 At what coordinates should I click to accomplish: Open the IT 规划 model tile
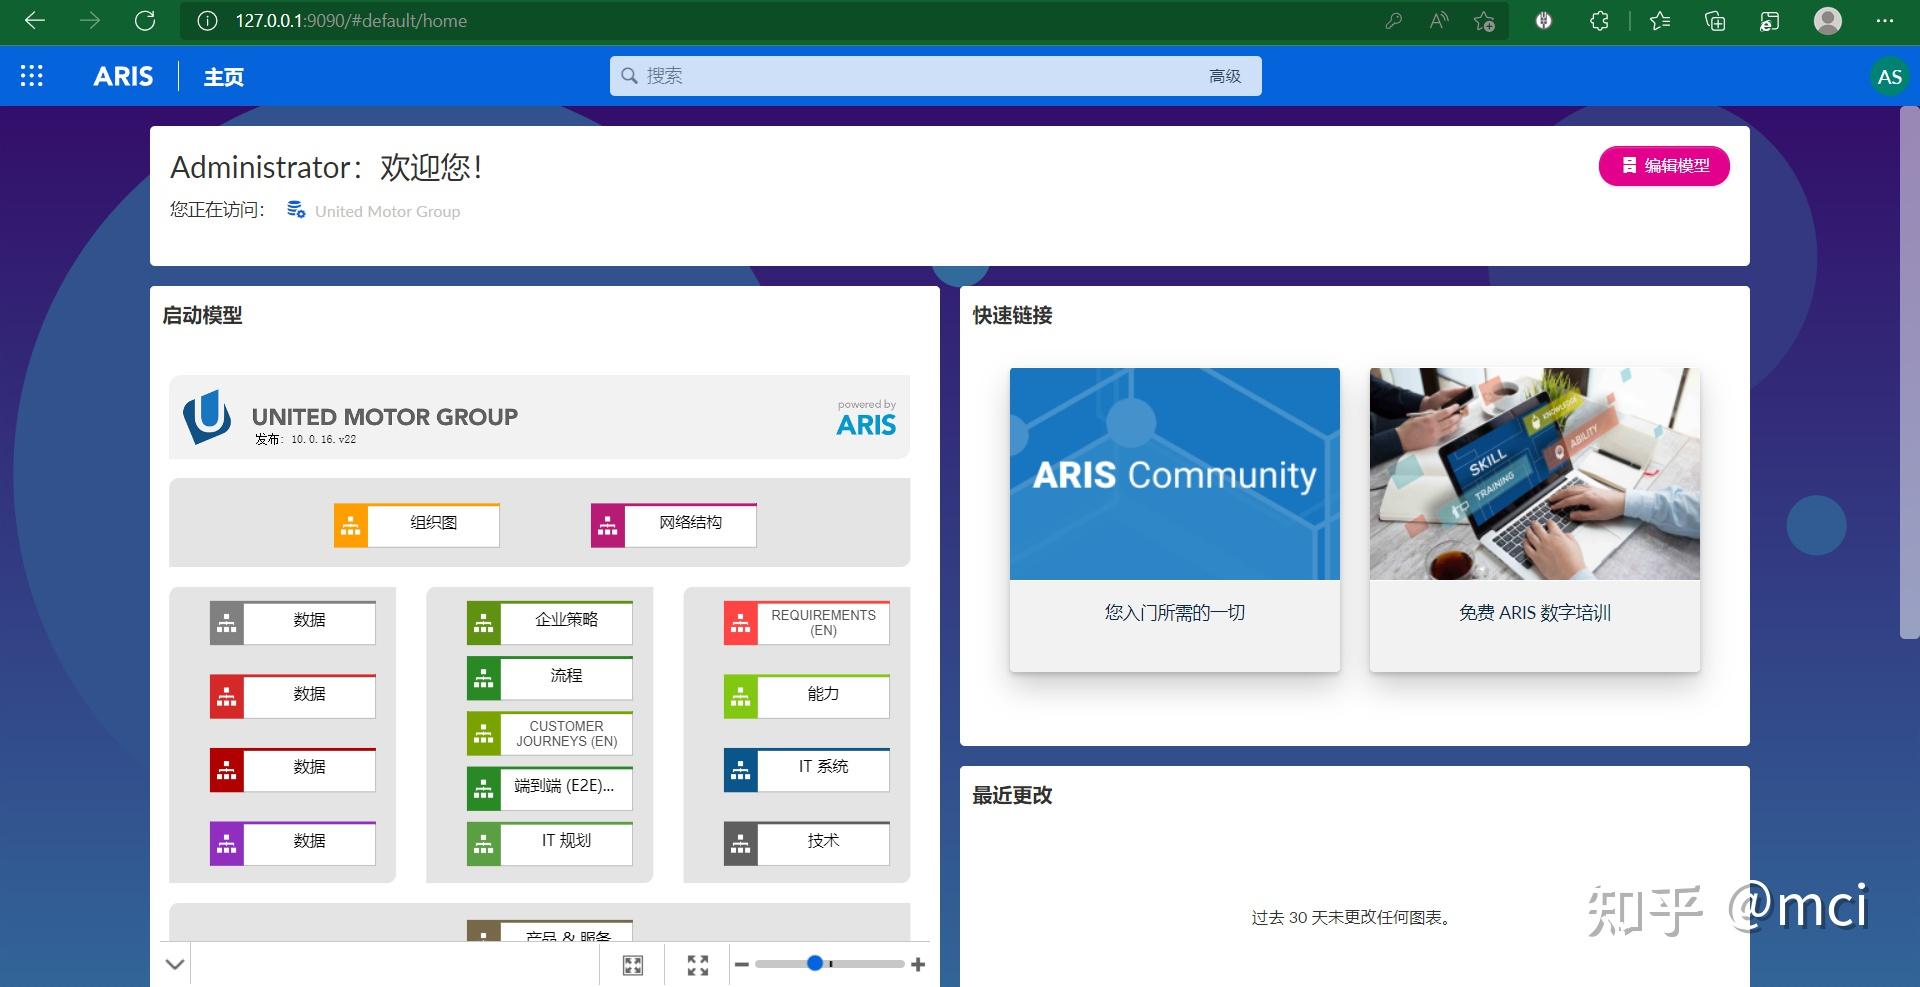point(550,843)
